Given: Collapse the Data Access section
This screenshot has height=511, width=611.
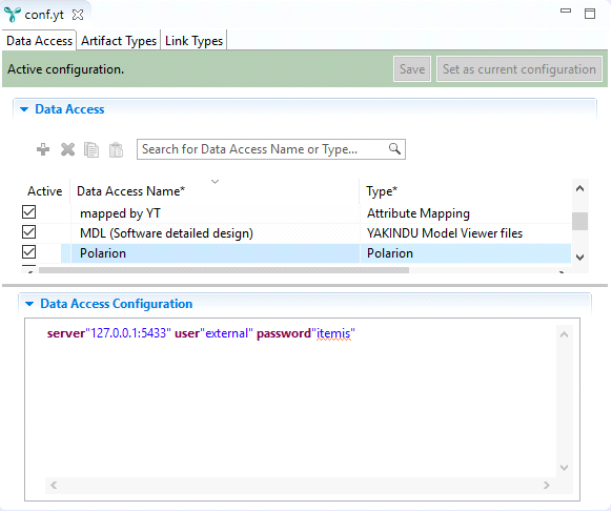Looking at the screenshot, I should (24, 110).
